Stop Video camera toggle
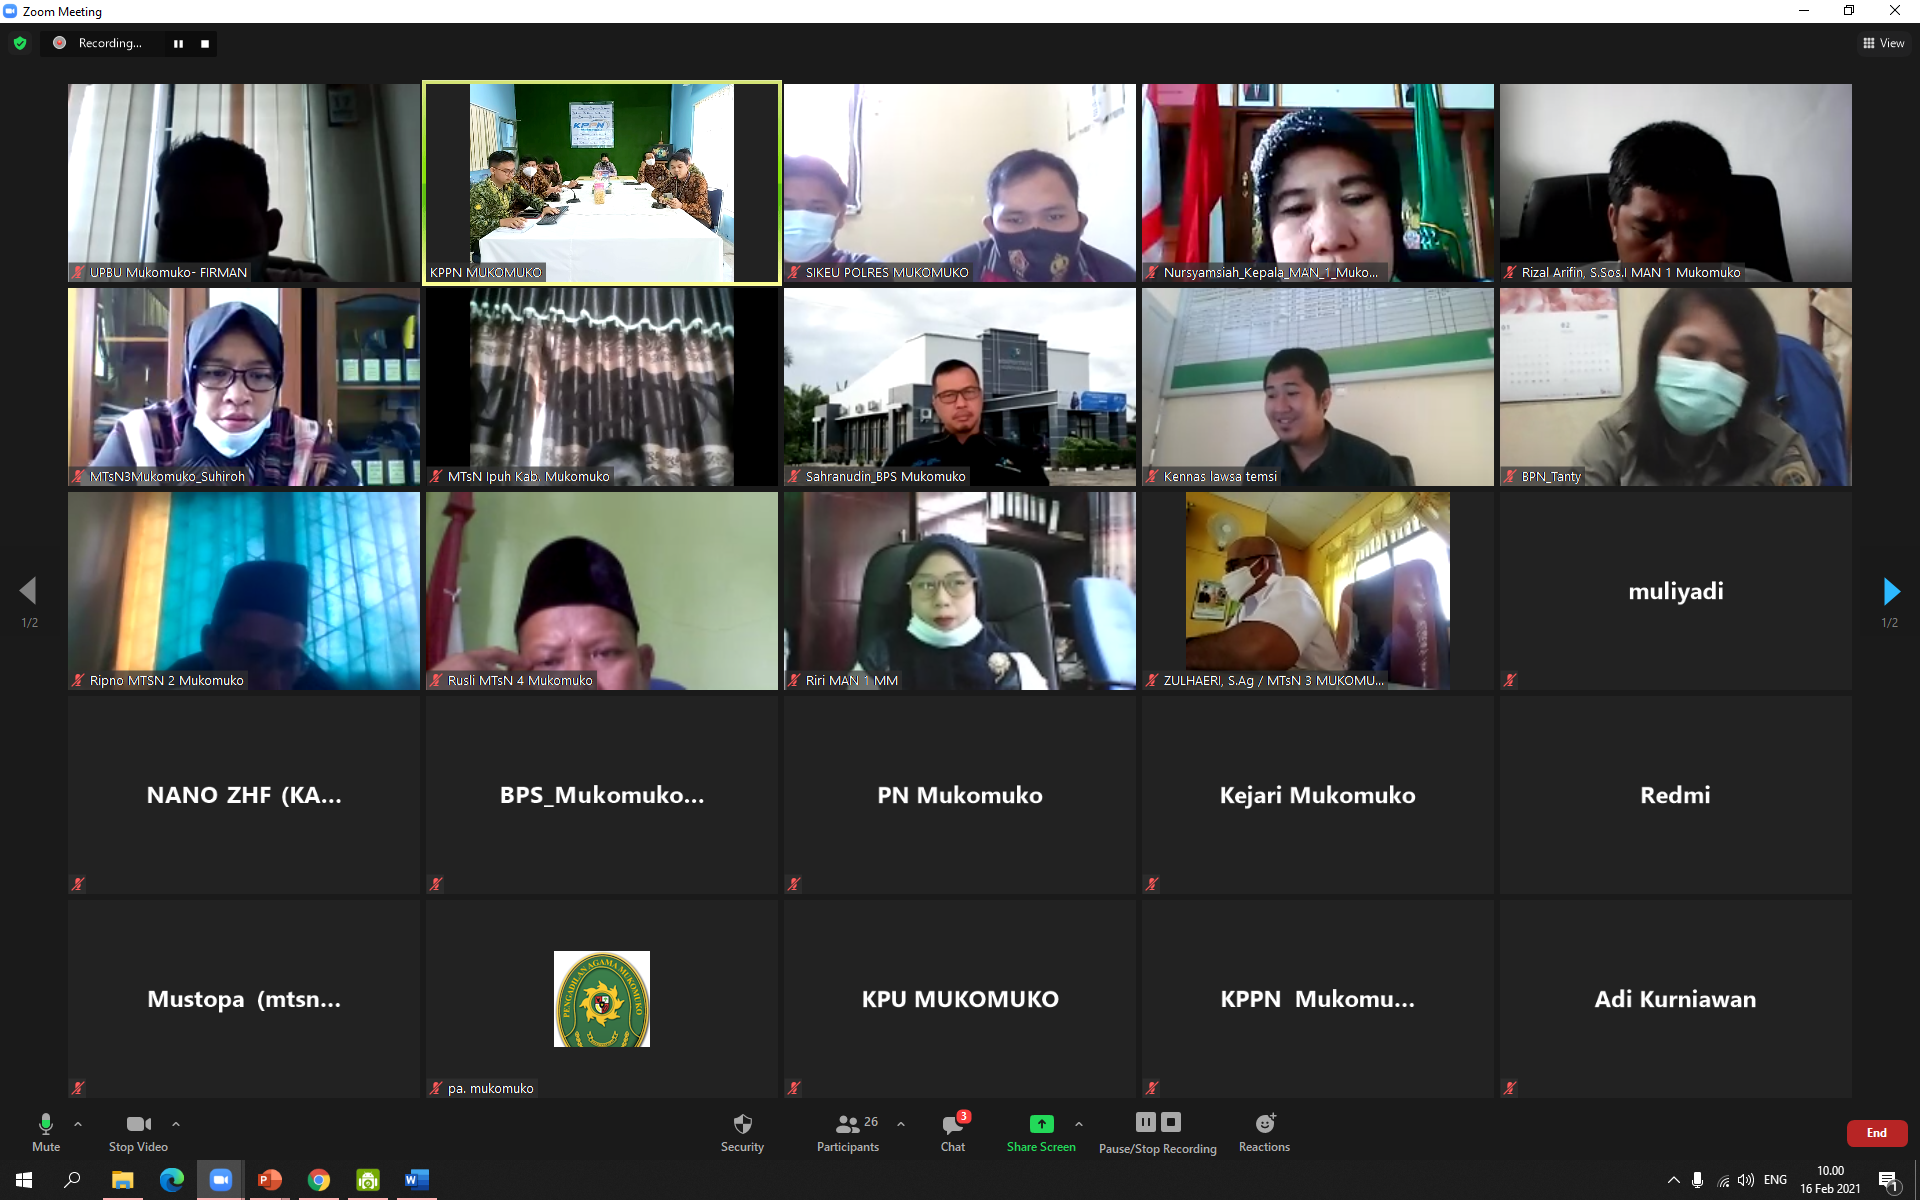Image resolution: width=1920 pixels, height=1200 pixels. coord(138,1133)
